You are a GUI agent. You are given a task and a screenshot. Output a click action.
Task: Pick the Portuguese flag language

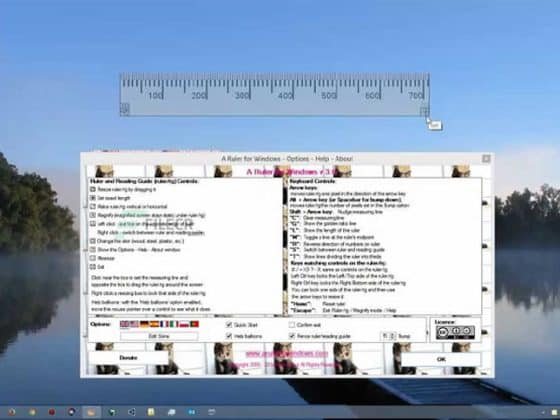pos(194,324)
